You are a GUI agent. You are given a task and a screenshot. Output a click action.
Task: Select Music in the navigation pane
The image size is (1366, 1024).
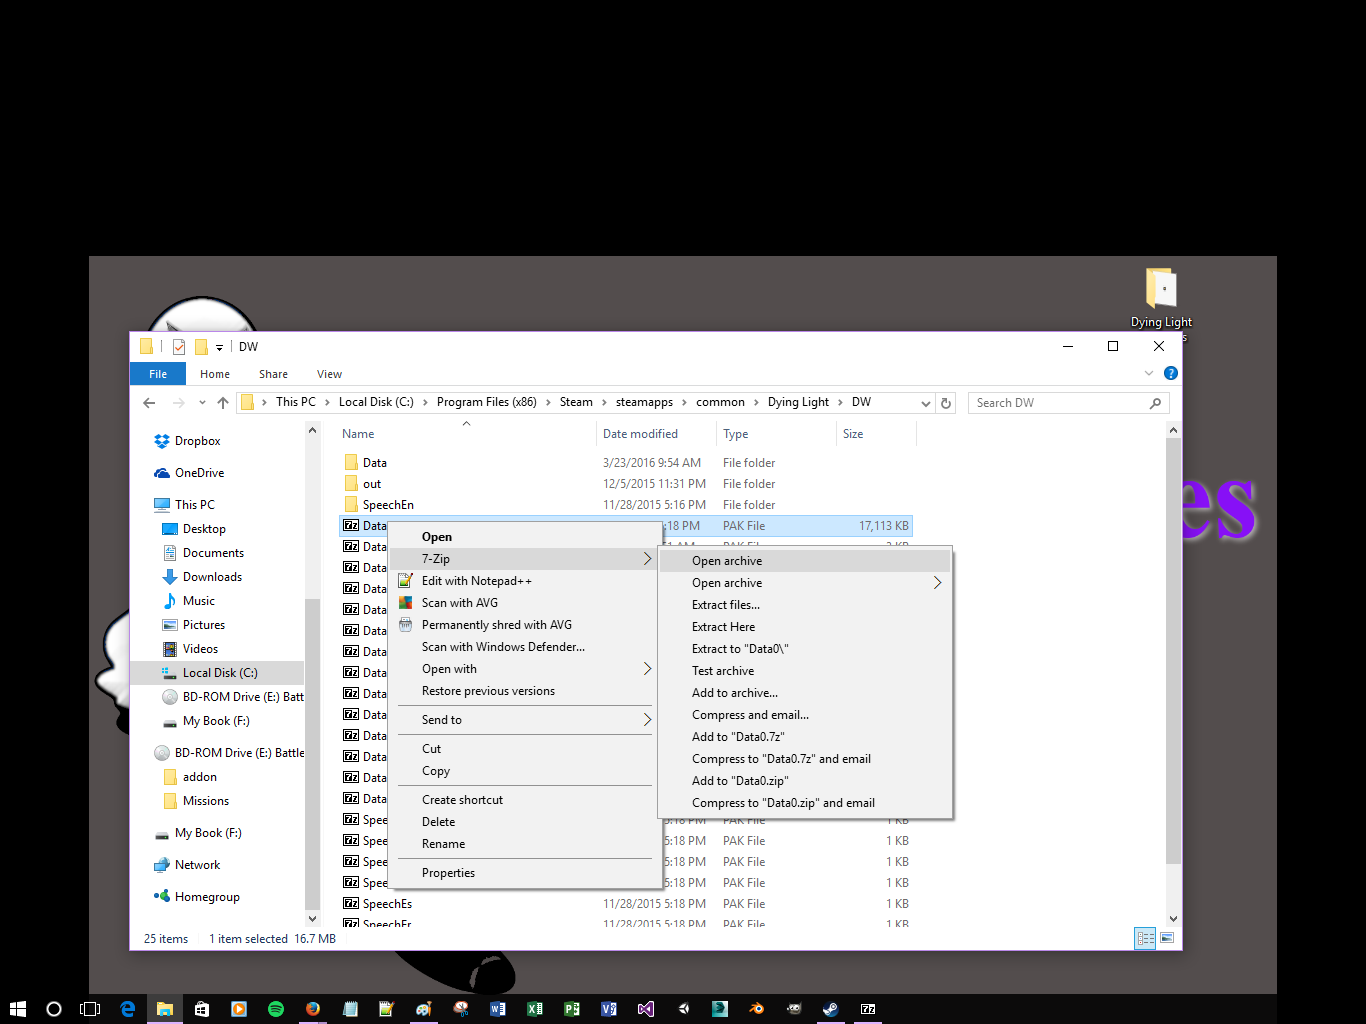pos(189,601)
